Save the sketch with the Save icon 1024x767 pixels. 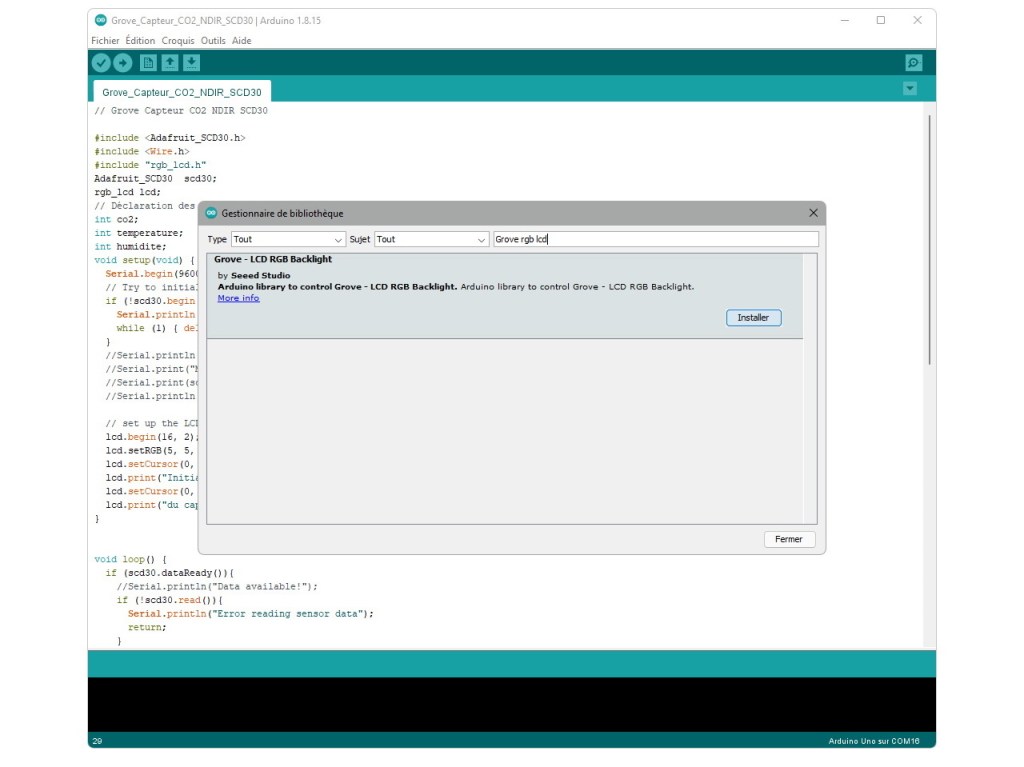pyautogui.click(x=191, y=63)
